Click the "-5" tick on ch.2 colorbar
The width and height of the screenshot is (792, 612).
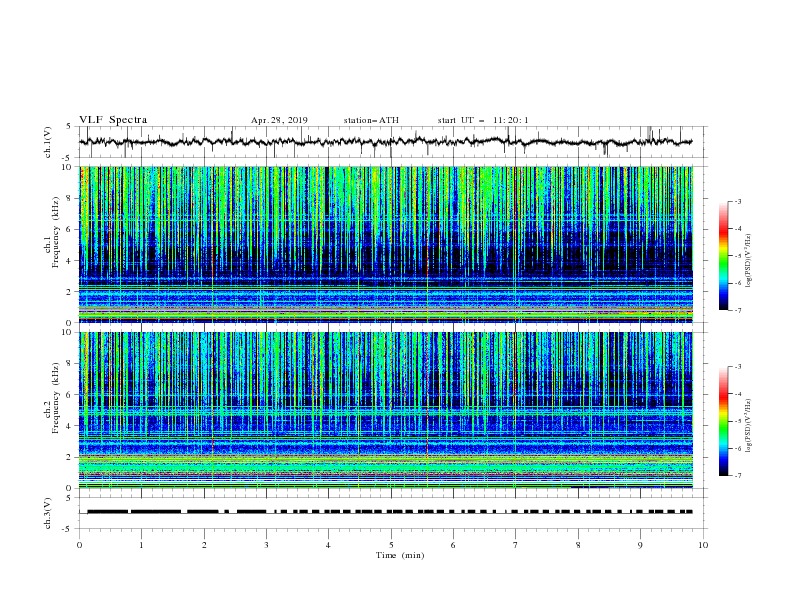coord(737,421)
